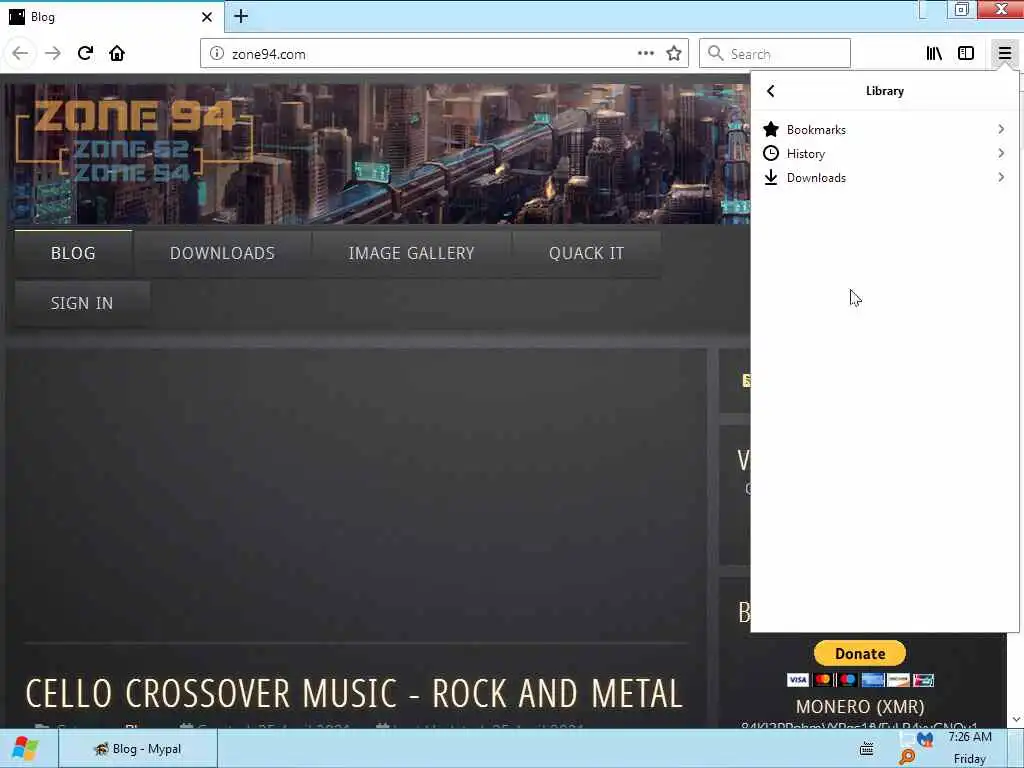Screen dimensions: 1024x768
Task: Select Blog - Mypal taskbar item
Action: (138, 749)
